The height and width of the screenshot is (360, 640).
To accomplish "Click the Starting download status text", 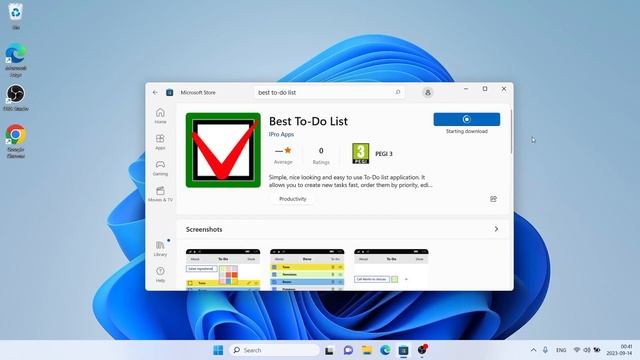I will 467,131.
